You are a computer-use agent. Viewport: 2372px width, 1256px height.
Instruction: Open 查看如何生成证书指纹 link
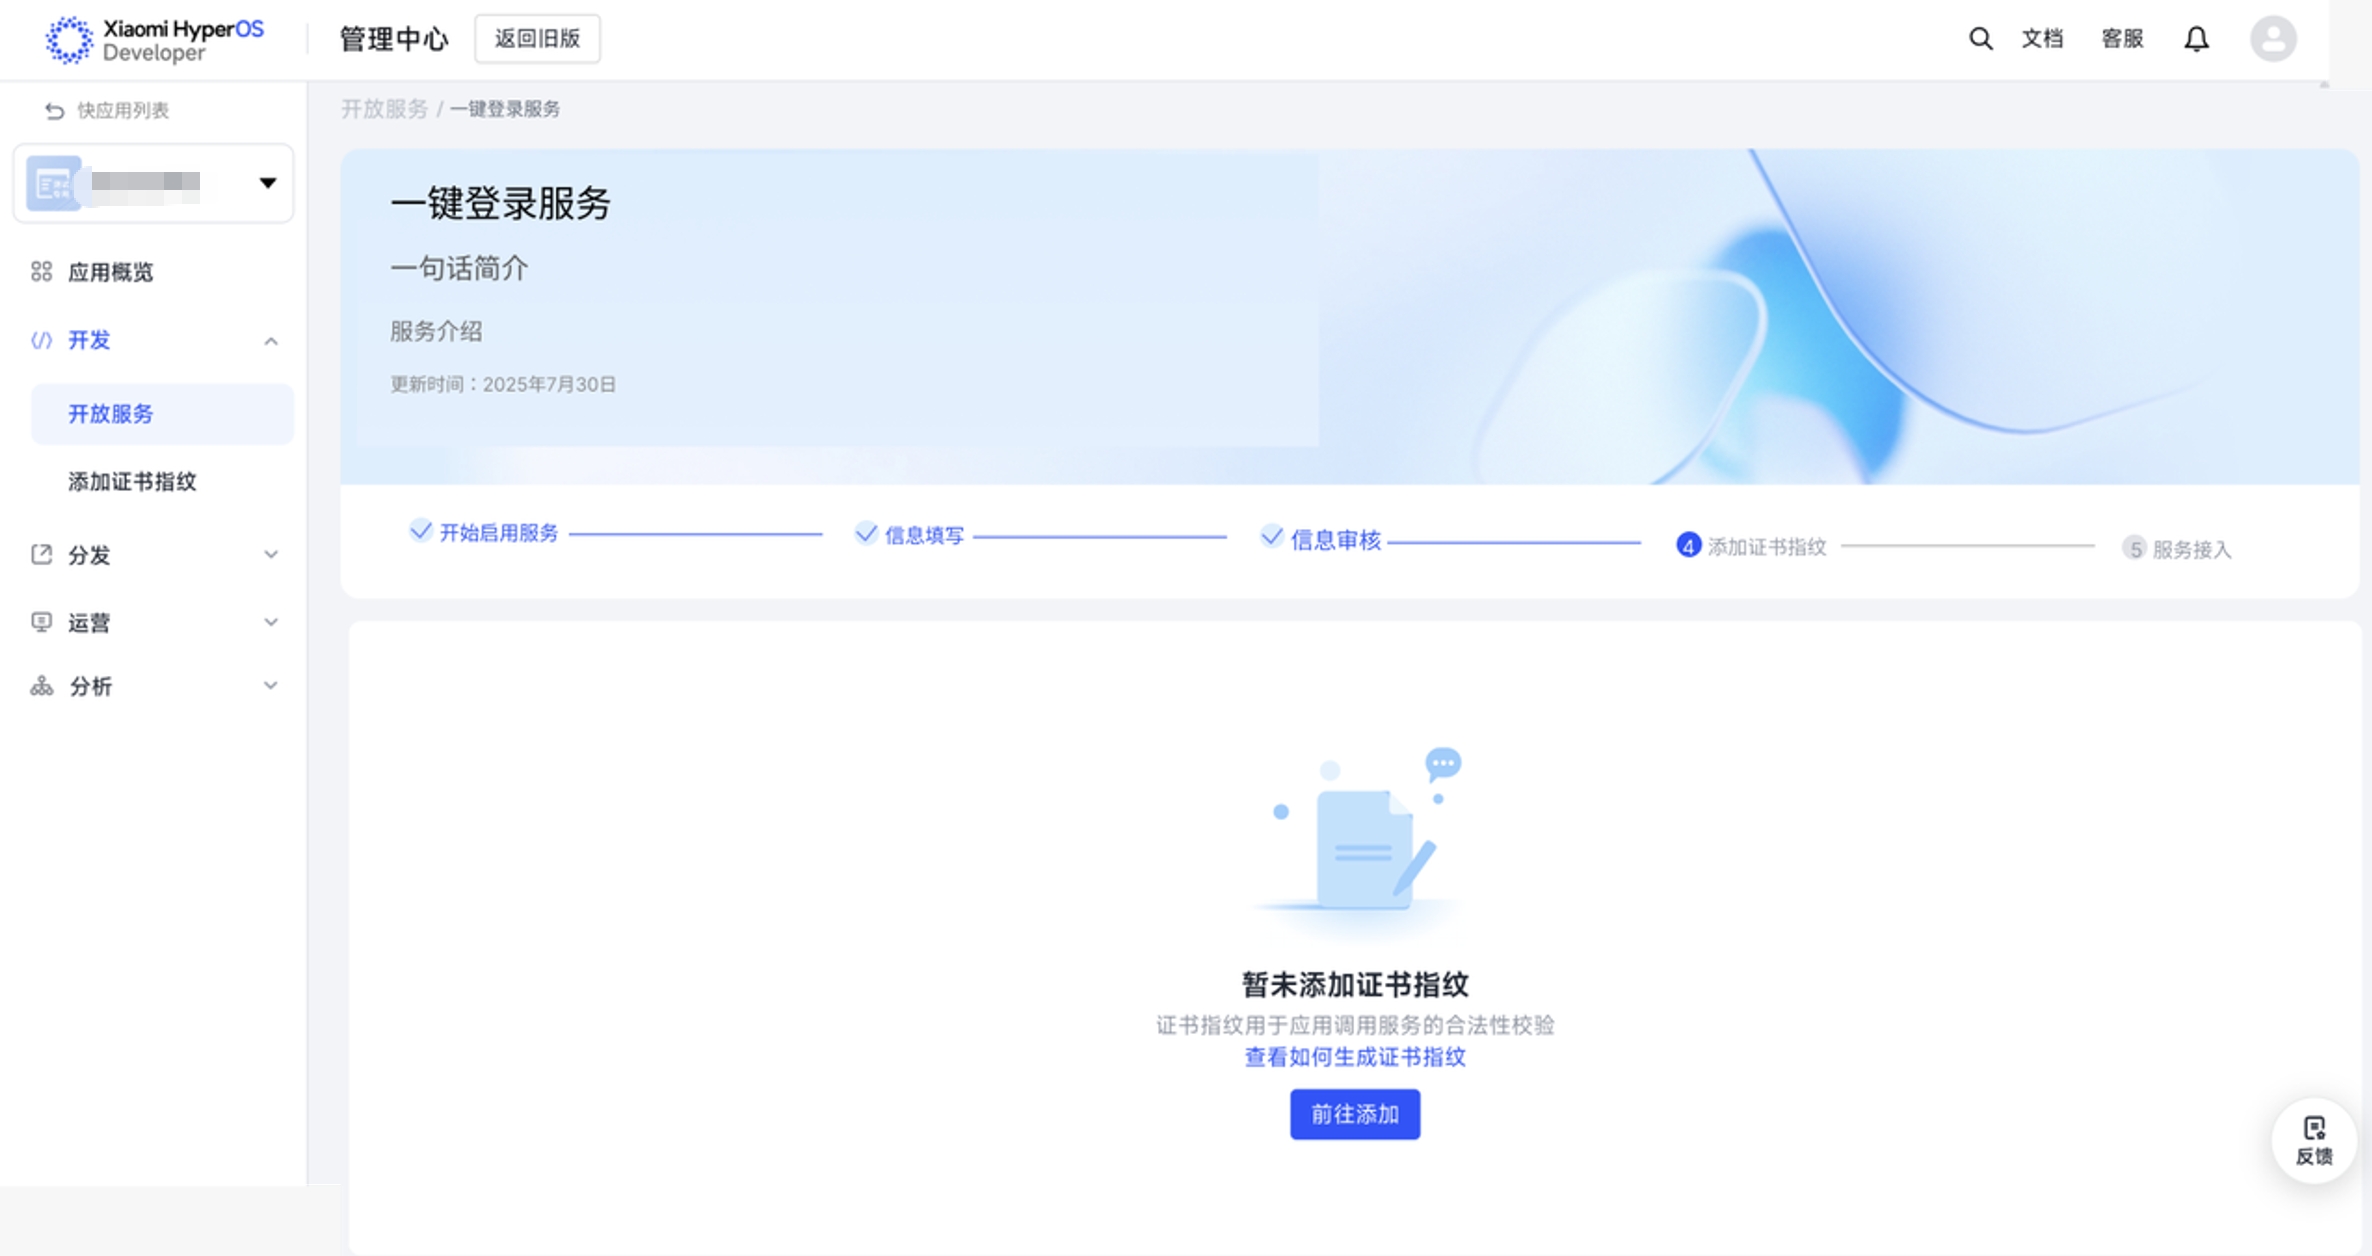pos(1354,1057)
